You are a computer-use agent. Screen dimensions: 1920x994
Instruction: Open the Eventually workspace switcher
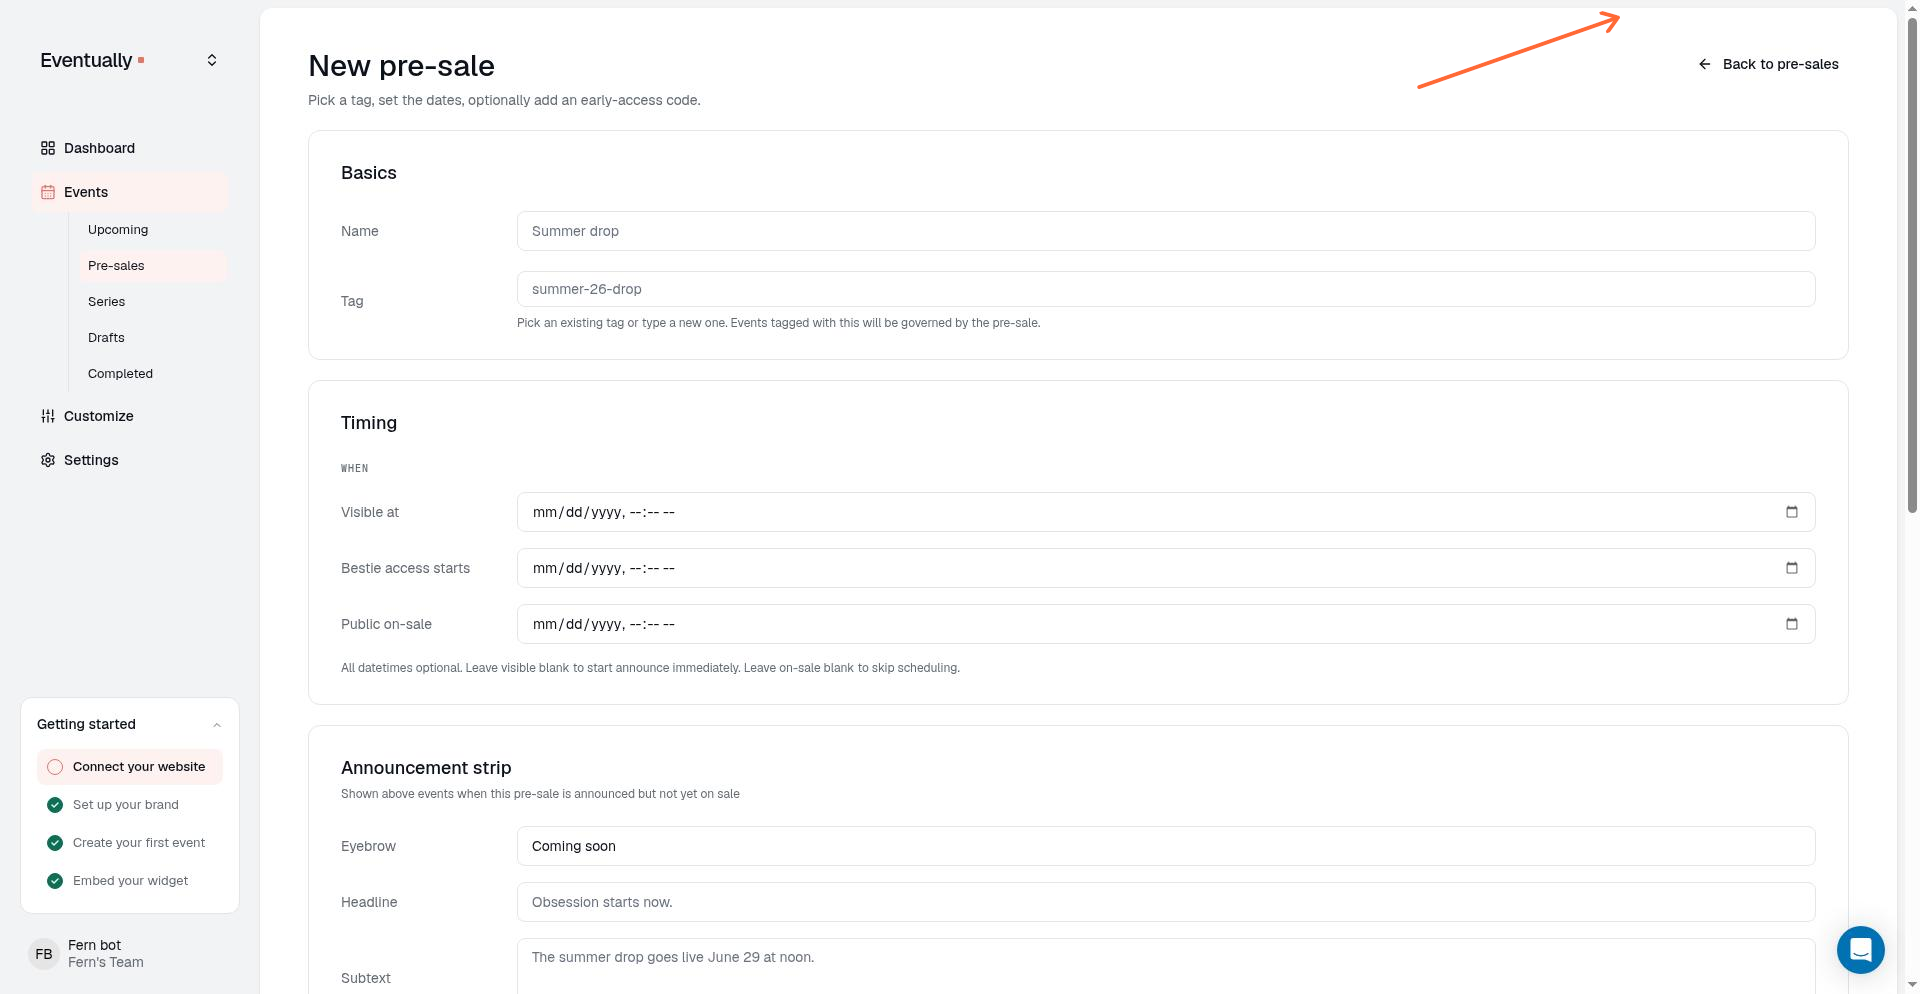pyautogui.click(x=212, y=60)
